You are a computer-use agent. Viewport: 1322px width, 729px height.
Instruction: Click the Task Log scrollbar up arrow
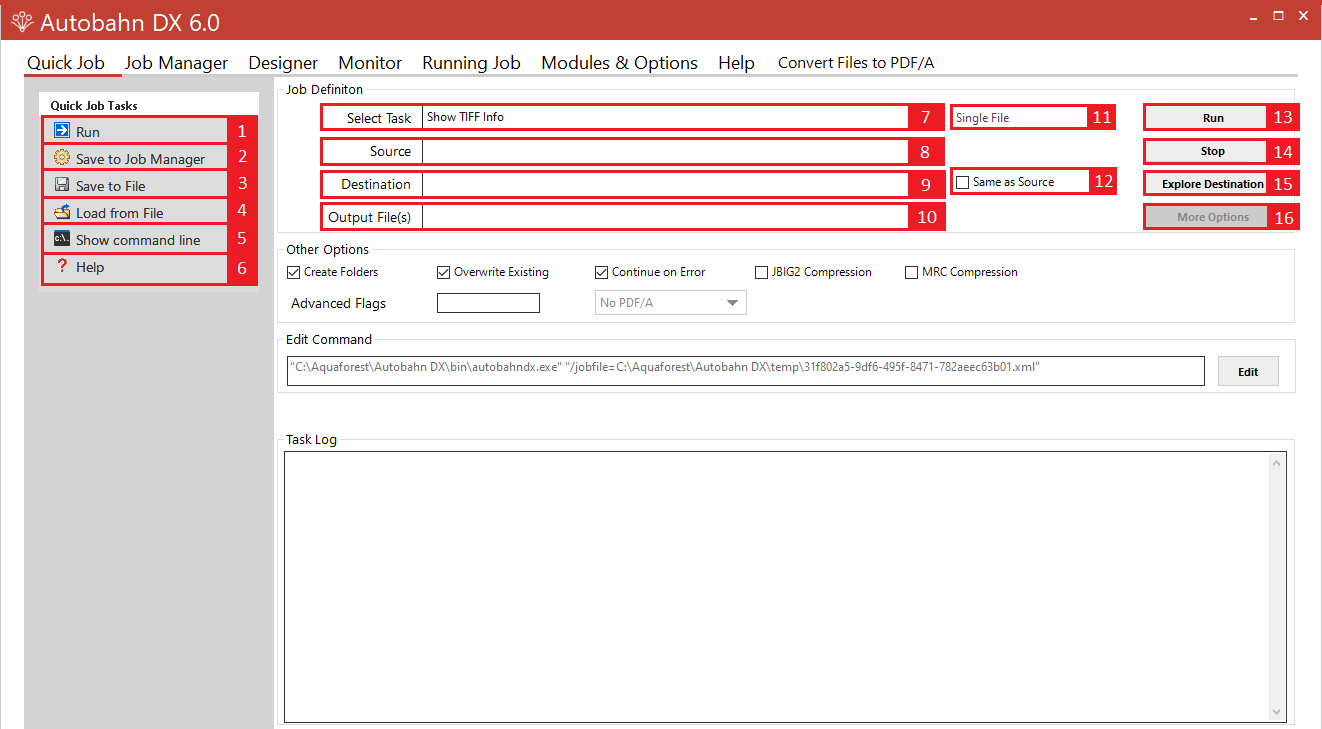(x=1277, y=463)
